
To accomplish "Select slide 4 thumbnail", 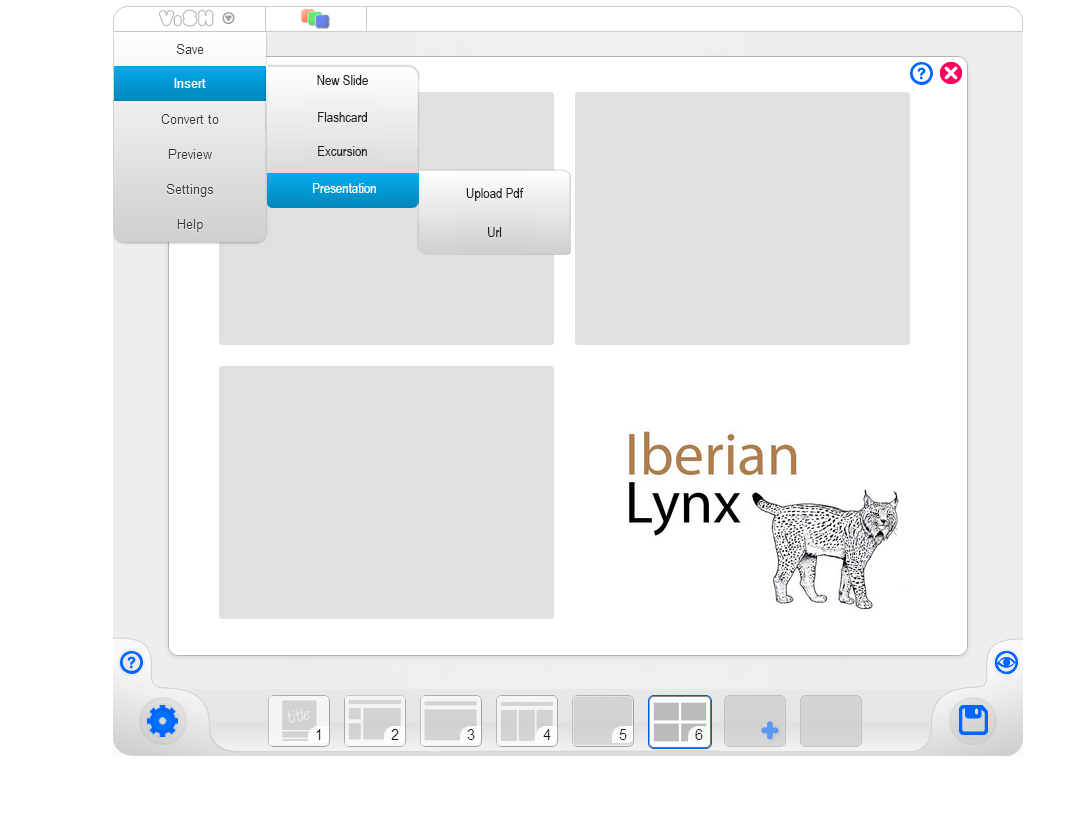I will point(527,721).
